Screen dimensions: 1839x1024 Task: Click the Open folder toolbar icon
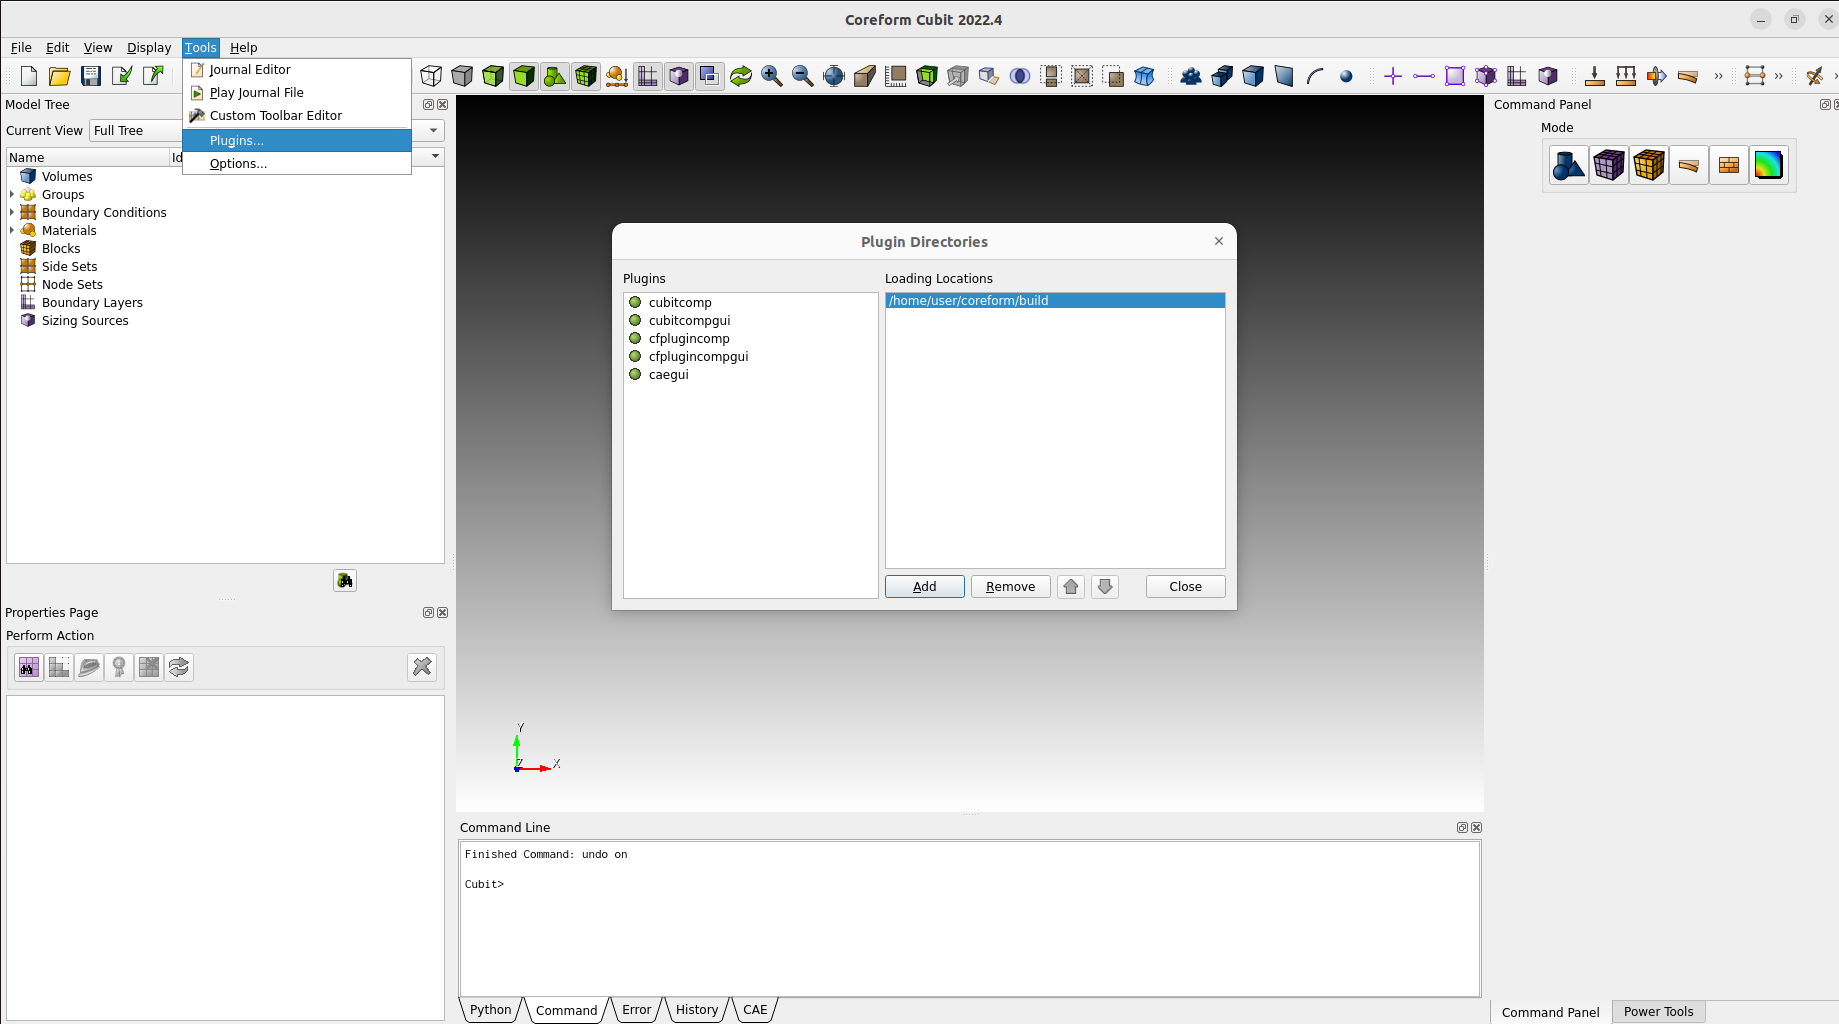click(x=60, y=76)
